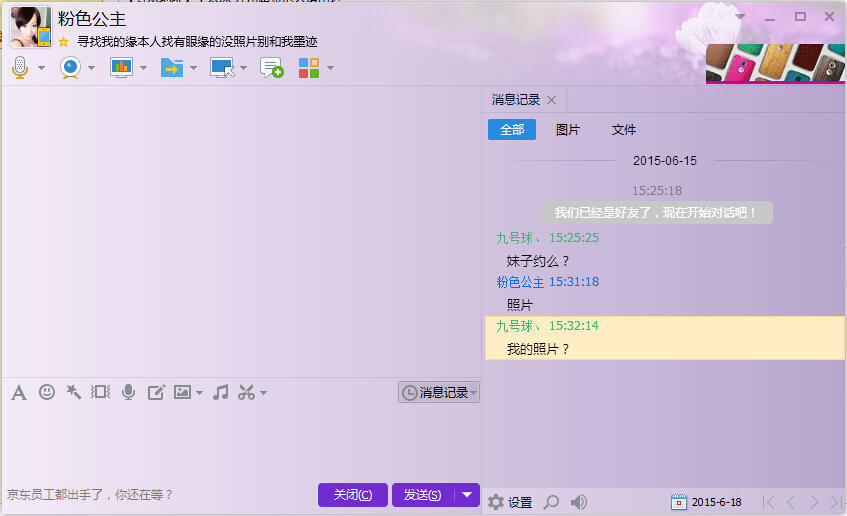Insert a picture into message
The image size is (847, 516).
182,392
